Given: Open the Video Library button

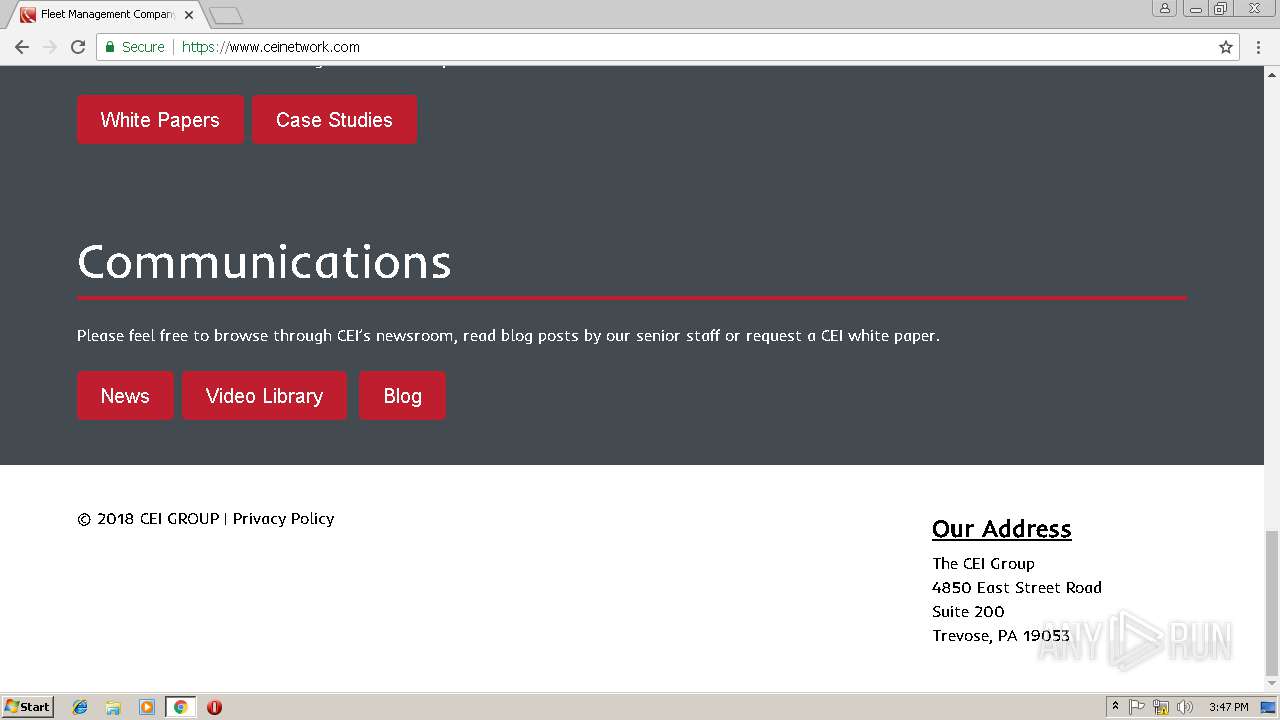Looking at the screenshot, I should (x=264, y=396).
